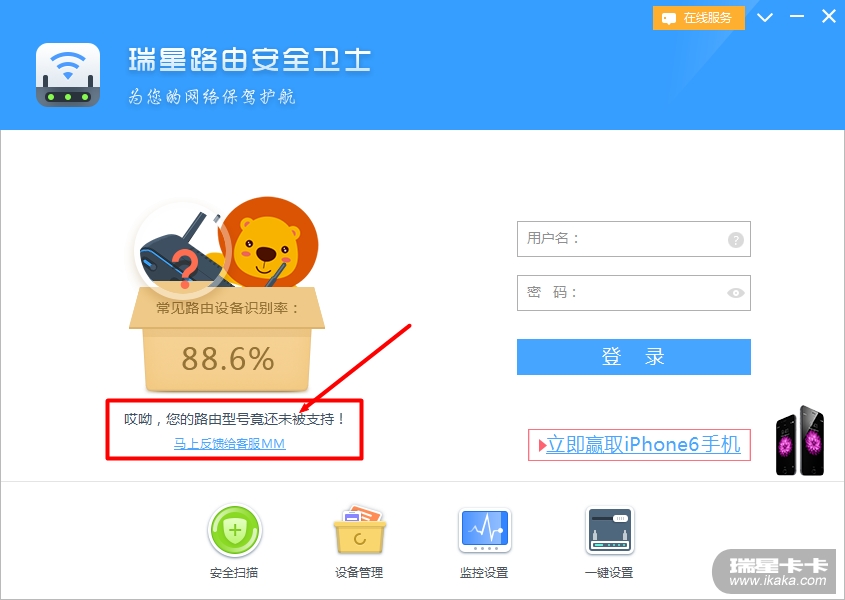Focus the 用户名 username input field
This screenshot has width=845, height=600.
coord(634,239)
